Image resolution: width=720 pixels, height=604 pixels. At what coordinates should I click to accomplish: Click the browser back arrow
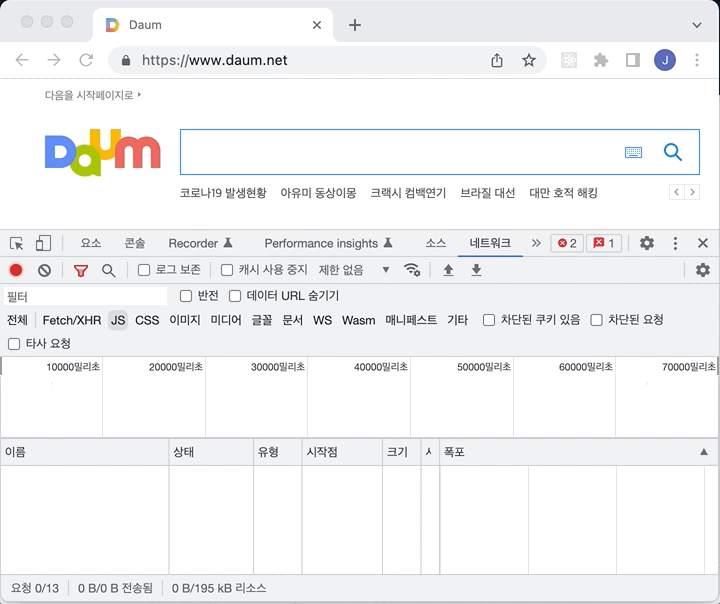pos(22,60)
